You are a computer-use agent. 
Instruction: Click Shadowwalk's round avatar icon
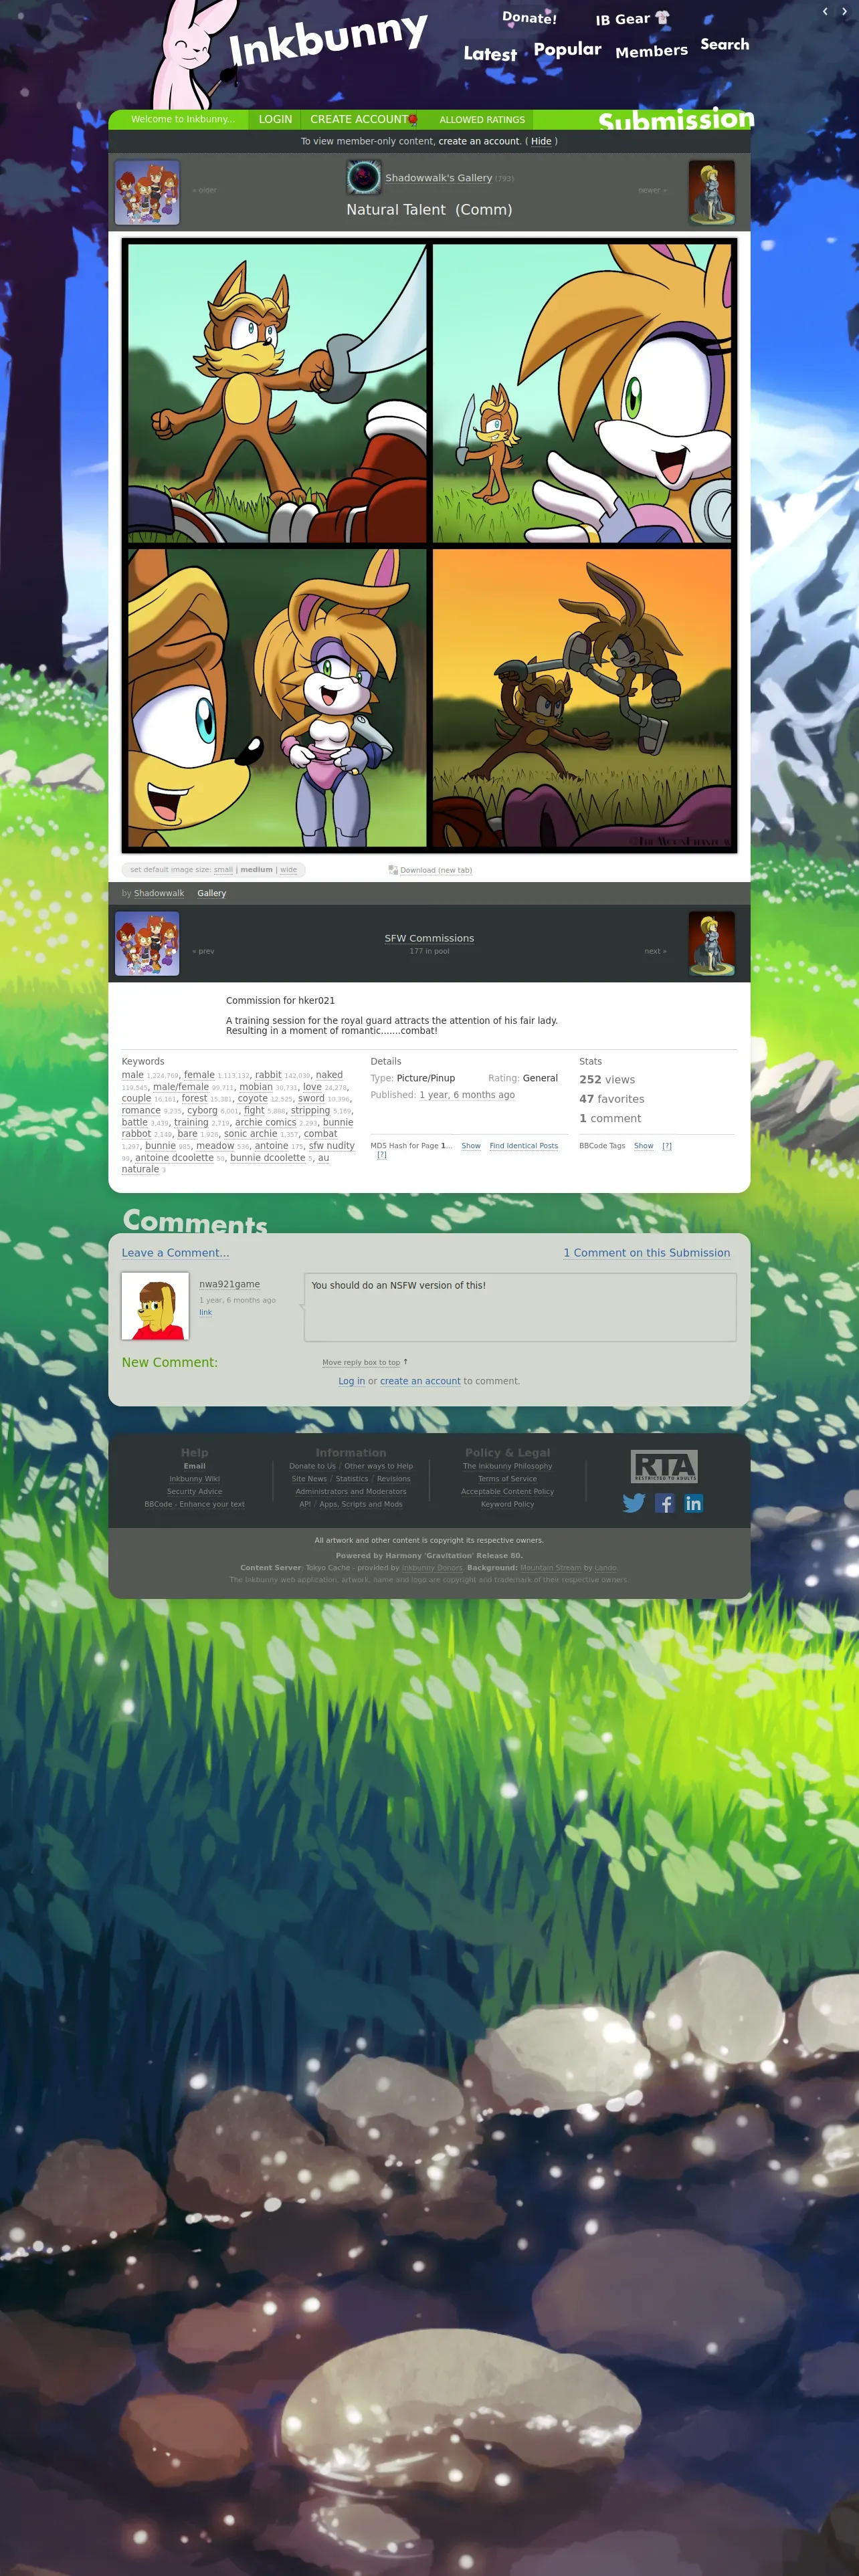[x=363, y=177]
